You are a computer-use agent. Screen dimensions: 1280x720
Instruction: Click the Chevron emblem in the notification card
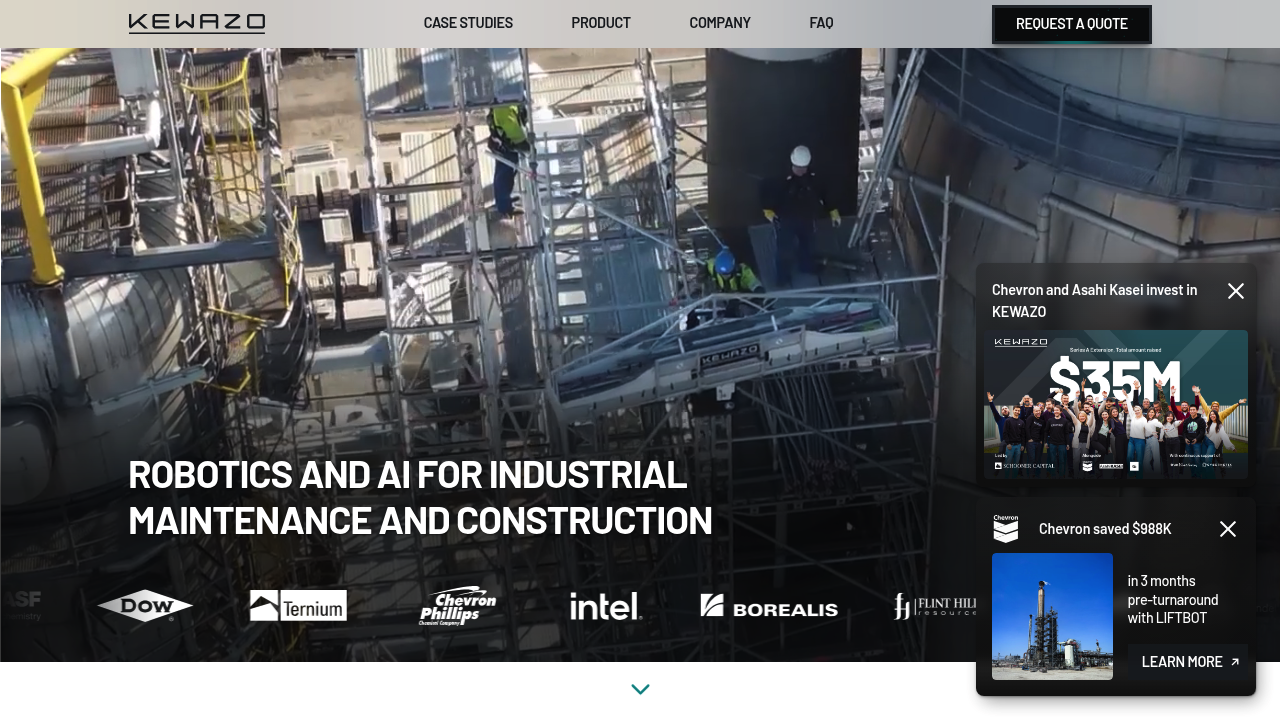(x=1006, y=529)
